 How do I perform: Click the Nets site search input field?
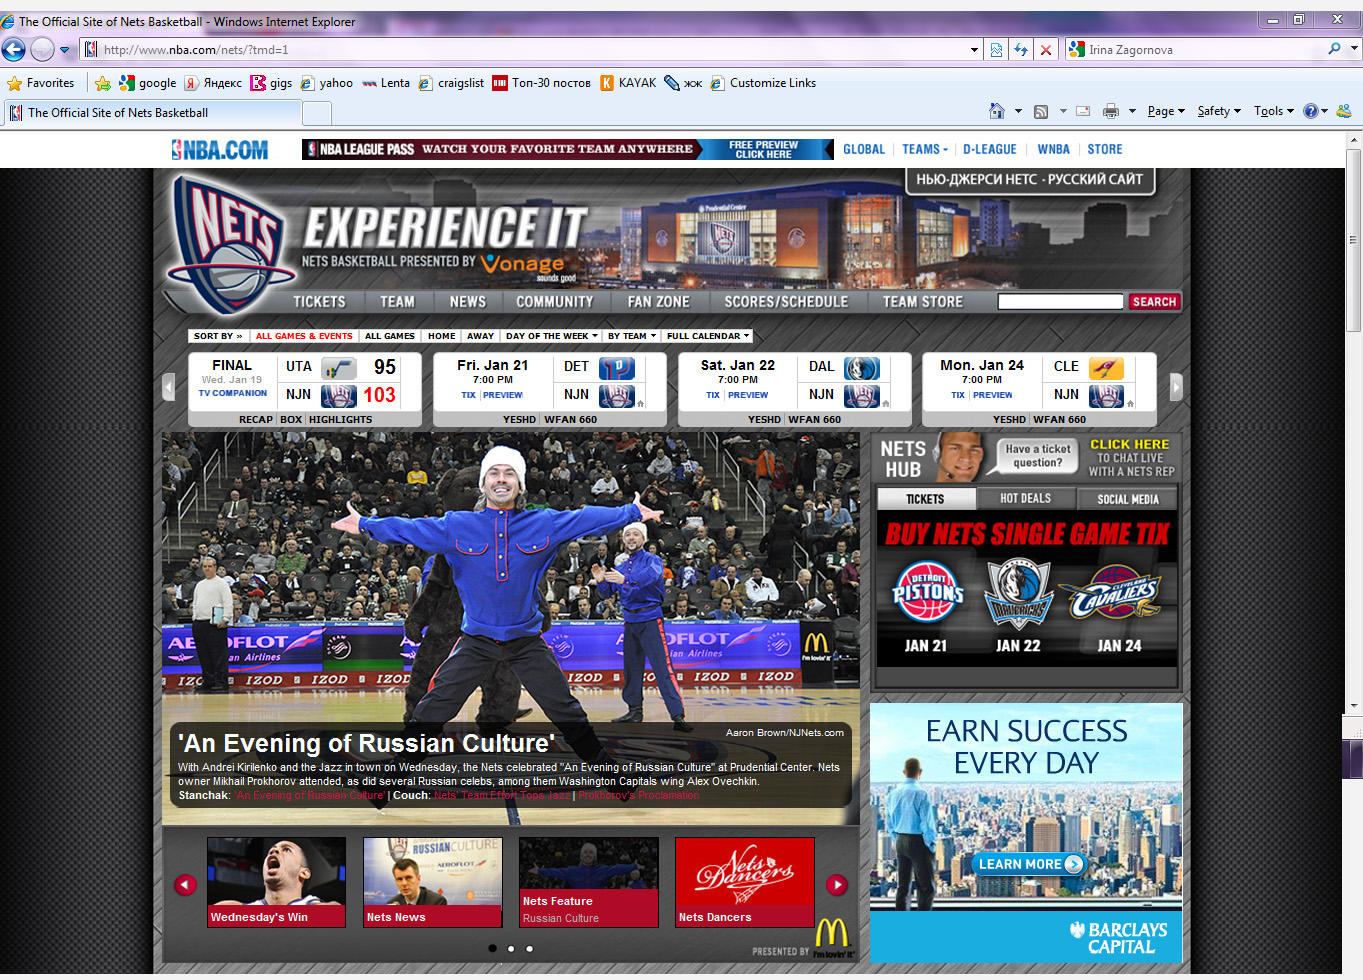tap(1060, 302)
